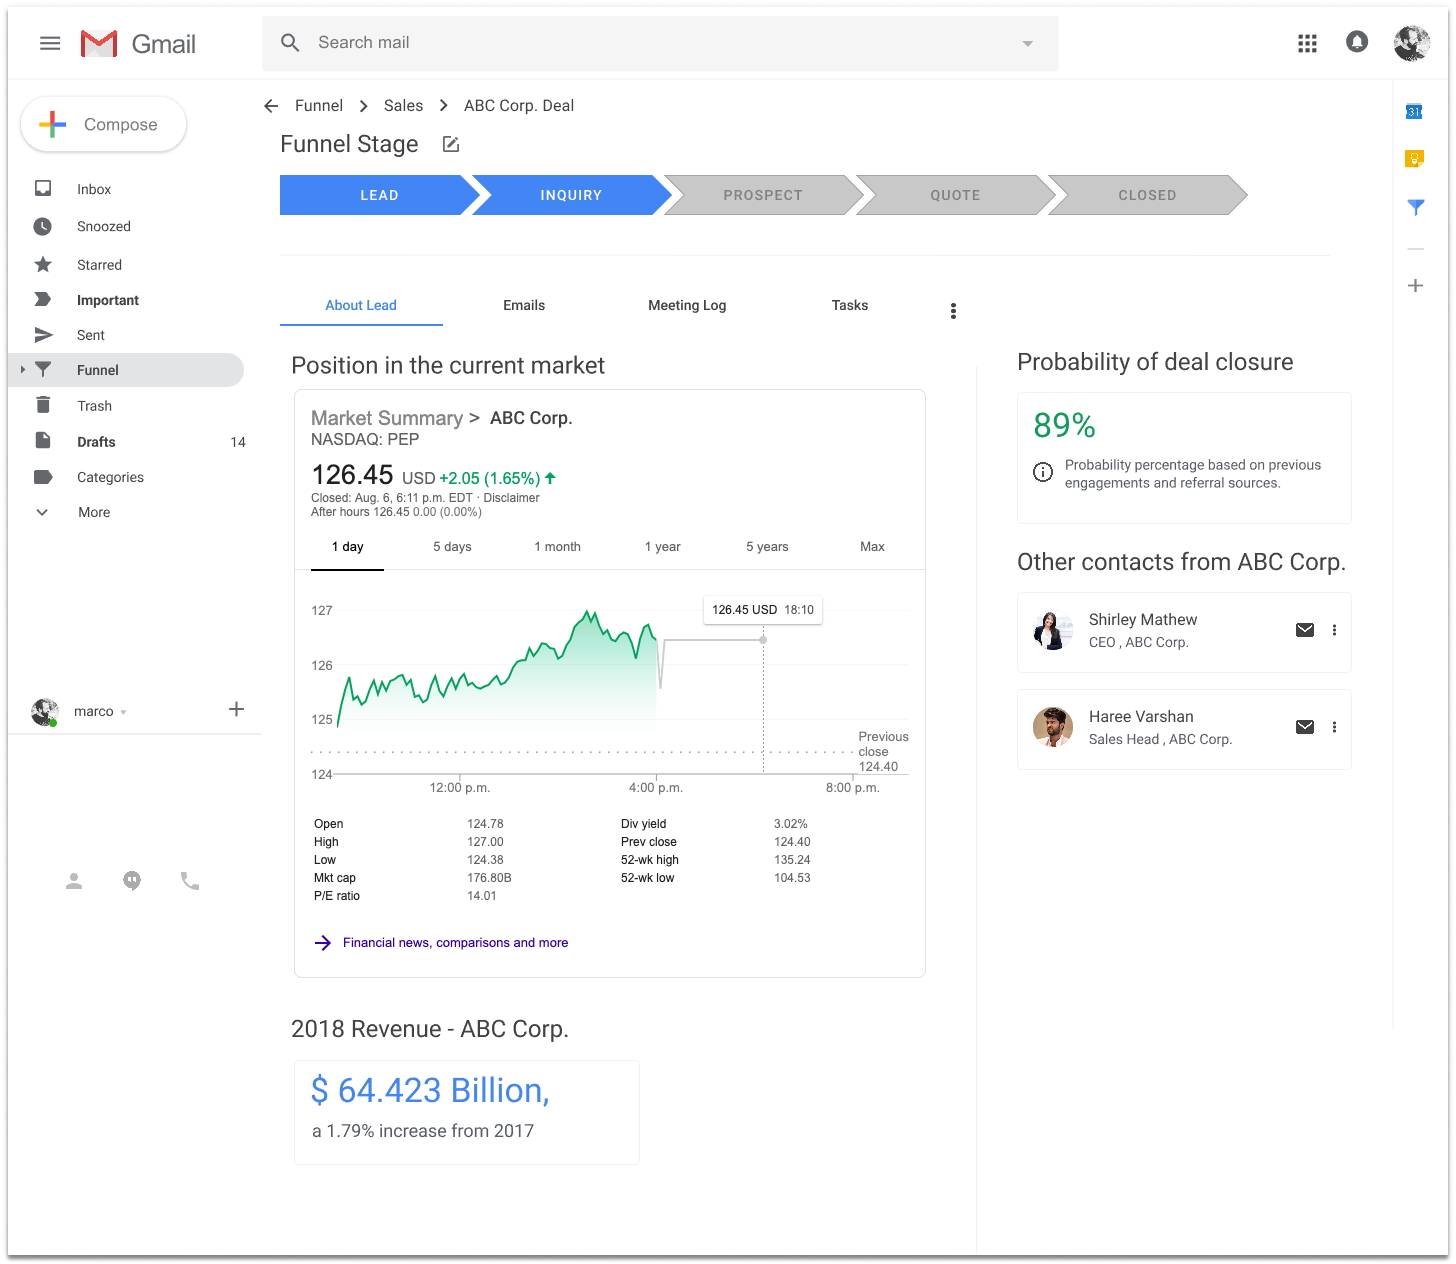
Task: Email Shirley Mathew via envelope icon
Action: pos(1304,630)
